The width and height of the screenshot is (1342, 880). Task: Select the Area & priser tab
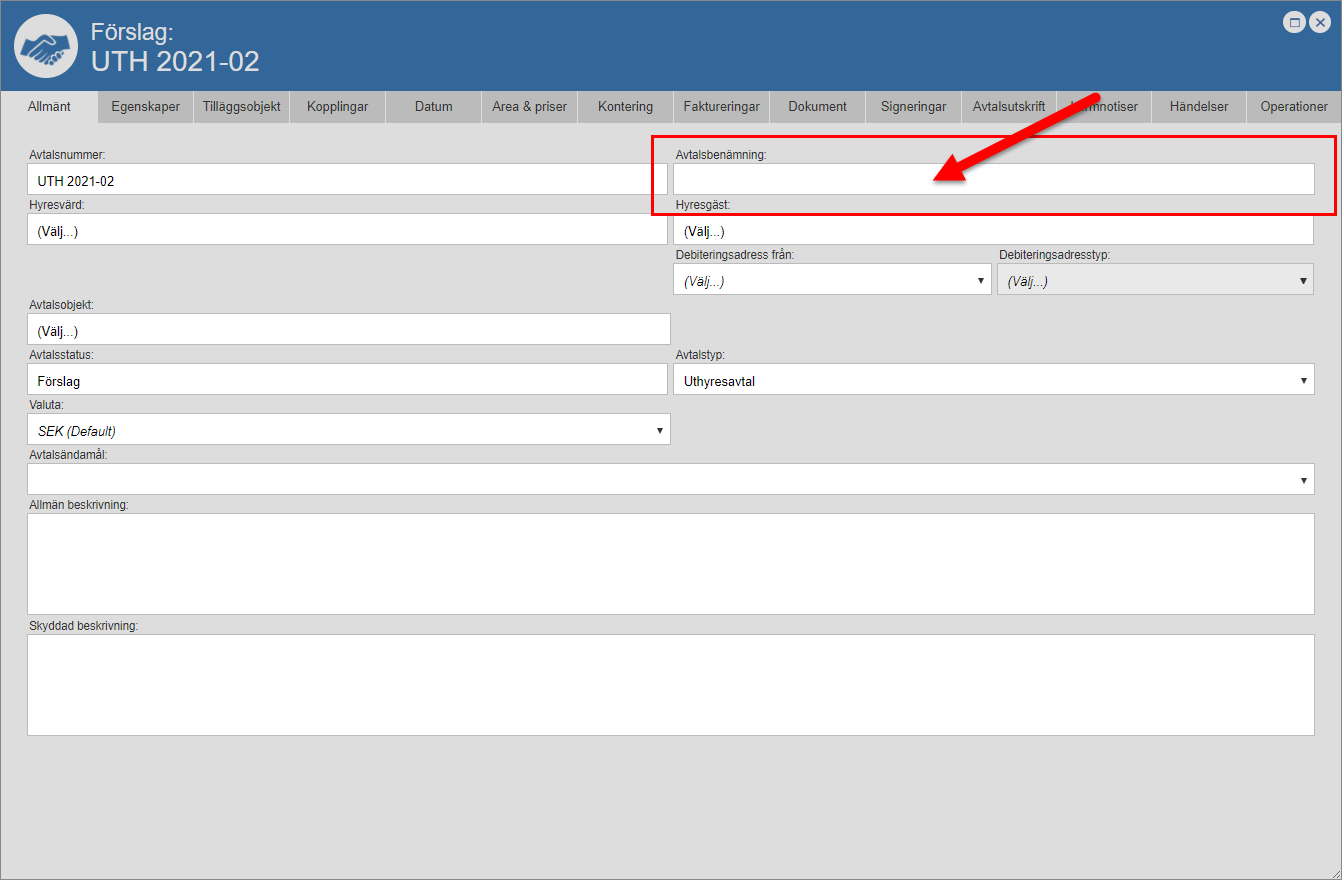click(529, 107)
